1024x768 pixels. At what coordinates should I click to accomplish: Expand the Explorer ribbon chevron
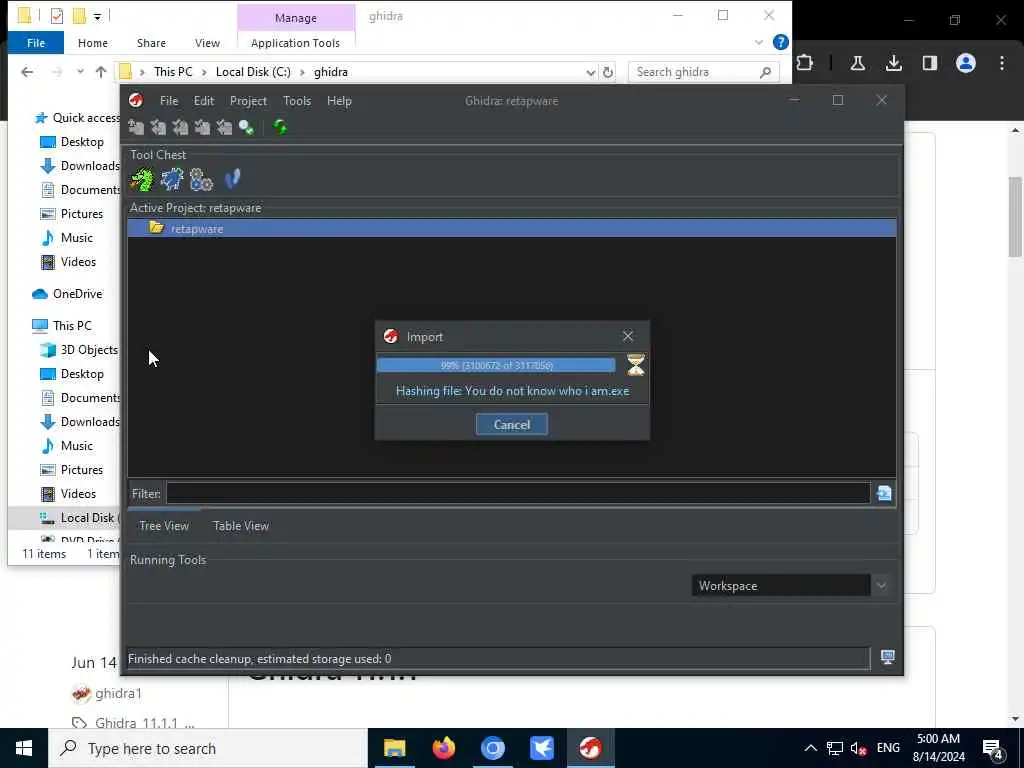click(x=759, y=42)
